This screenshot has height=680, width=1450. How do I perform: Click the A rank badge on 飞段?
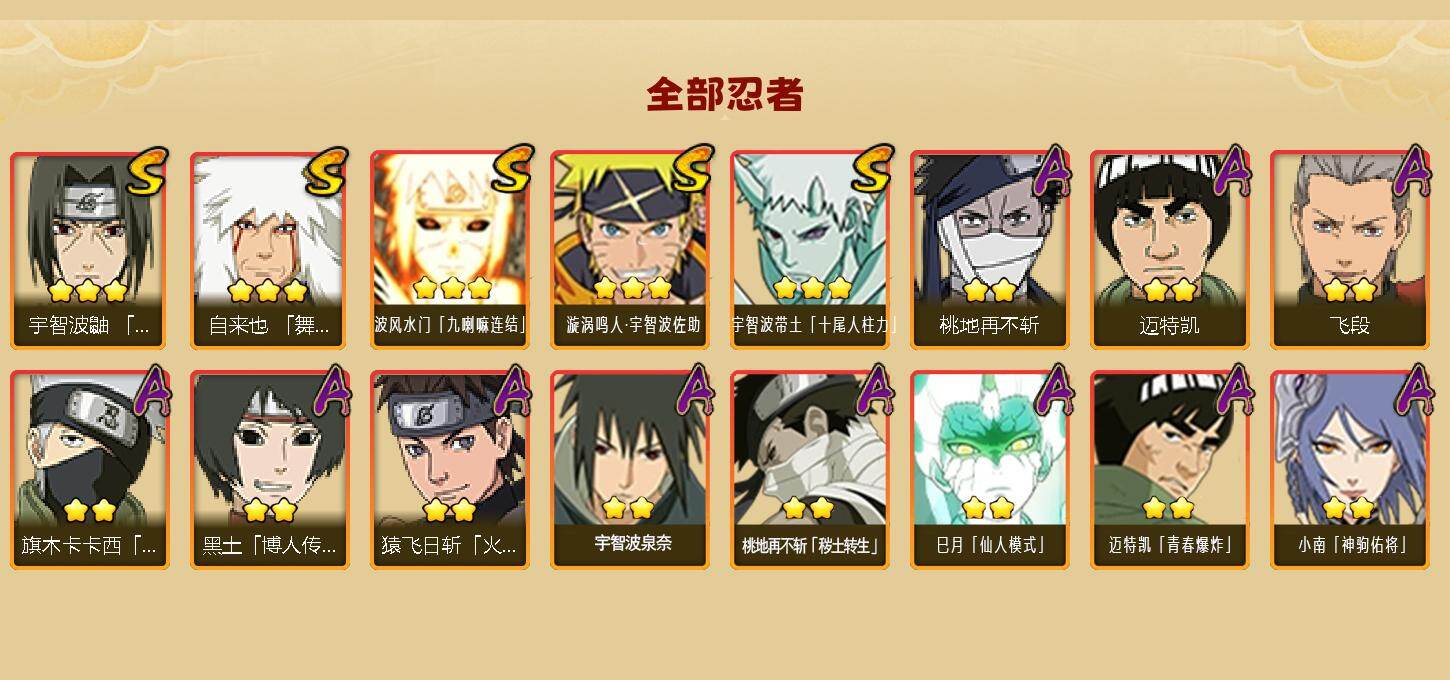(1412, 171)
